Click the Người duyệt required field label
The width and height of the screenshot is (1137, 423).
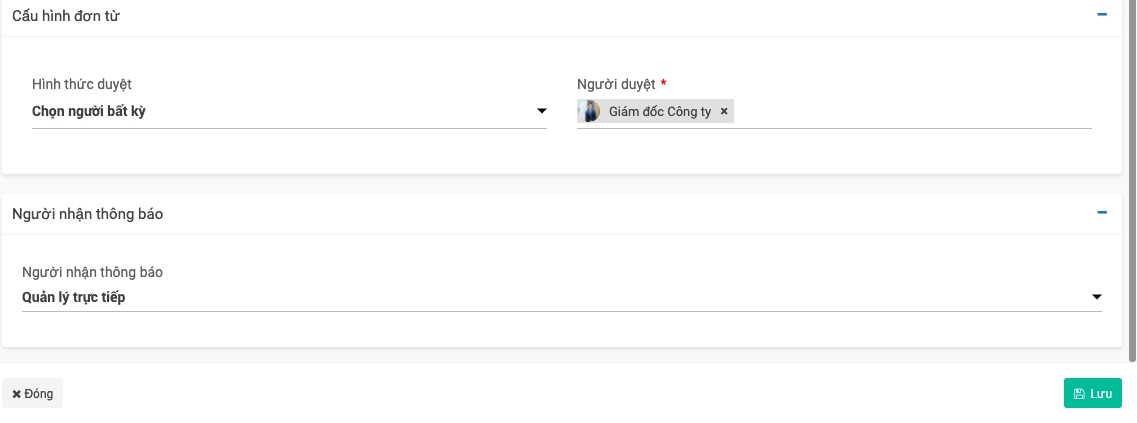[616, 85]
